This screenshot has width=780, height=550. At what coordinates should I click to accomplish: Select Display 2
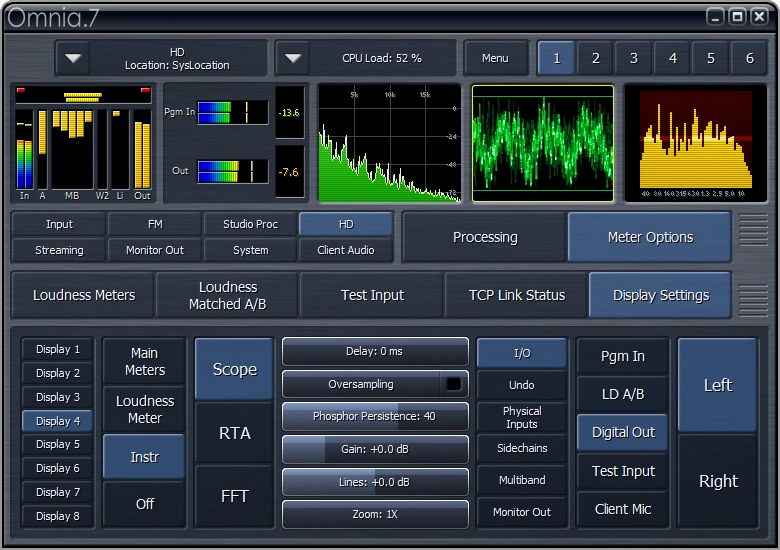(58, 373)
